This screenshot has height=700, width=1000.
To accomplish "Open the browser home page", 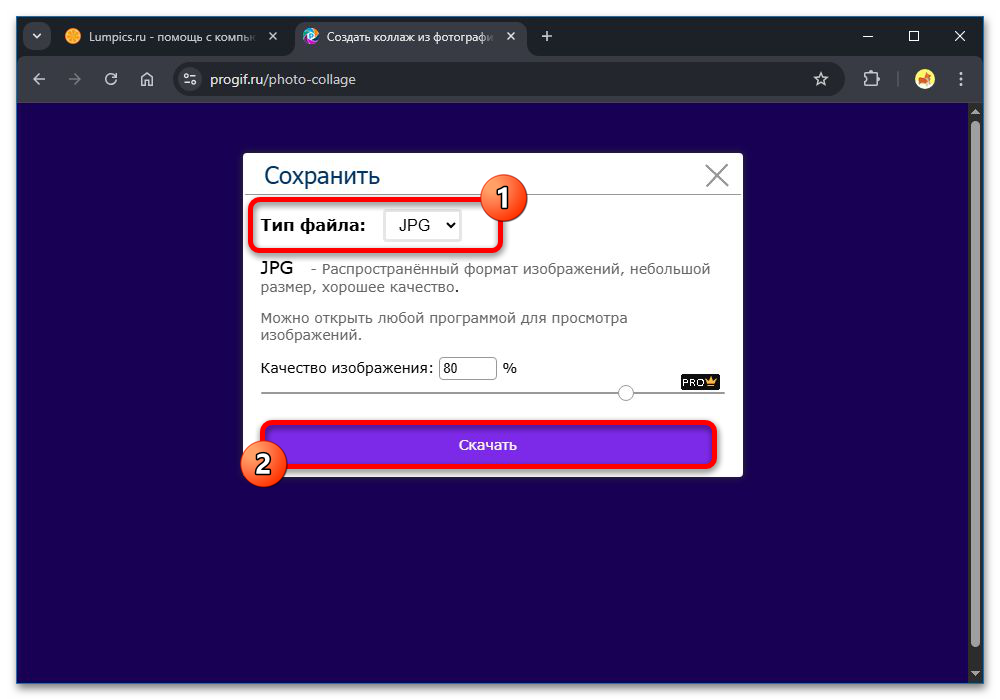I will (147, 79).
